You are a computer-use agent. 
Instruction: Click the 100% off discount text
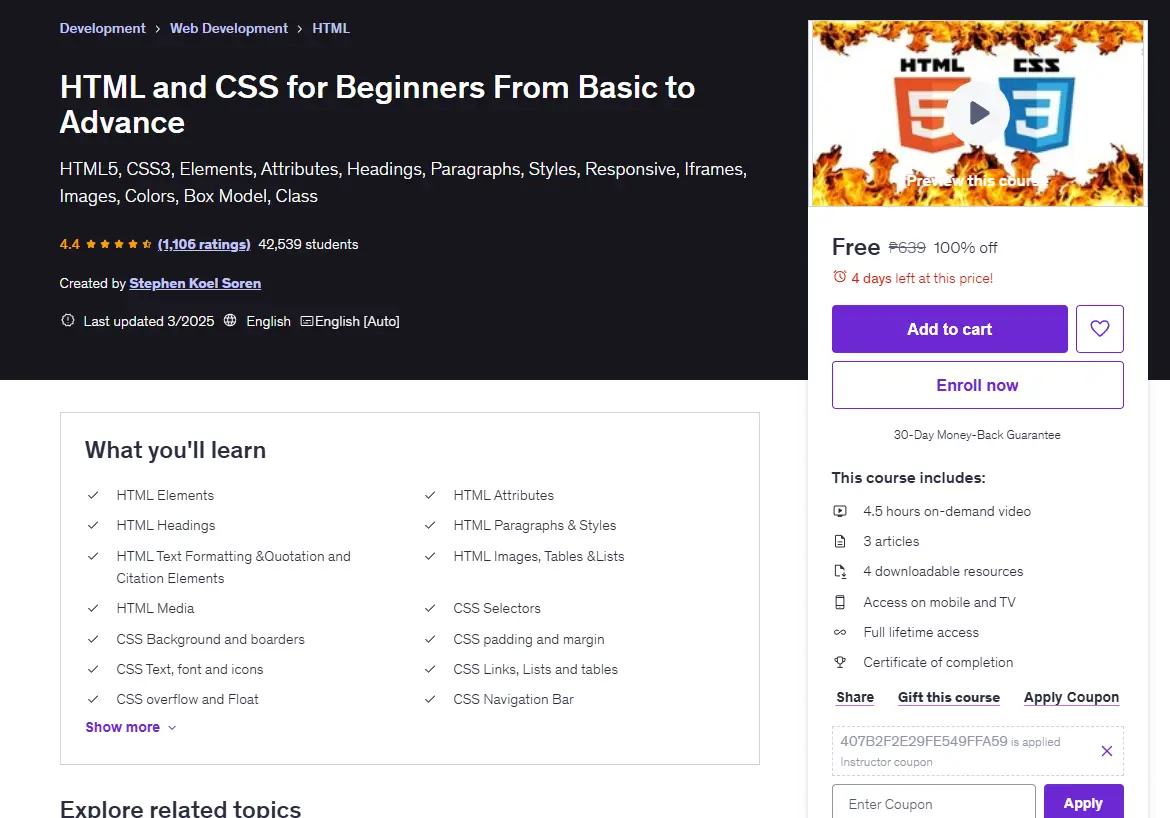click(x=965, y=248)
